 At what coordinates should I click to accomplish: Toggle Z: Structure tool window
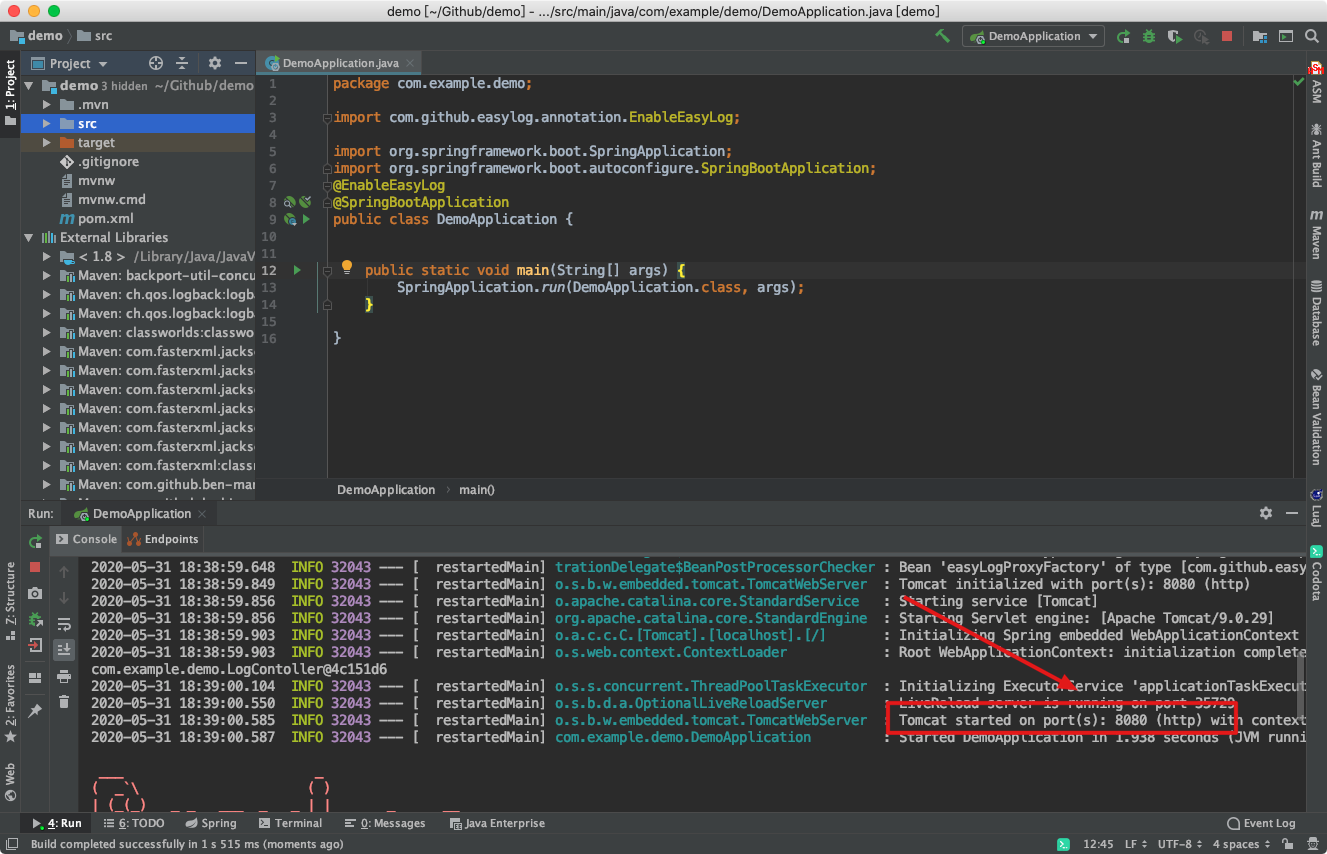pos(10,603)
